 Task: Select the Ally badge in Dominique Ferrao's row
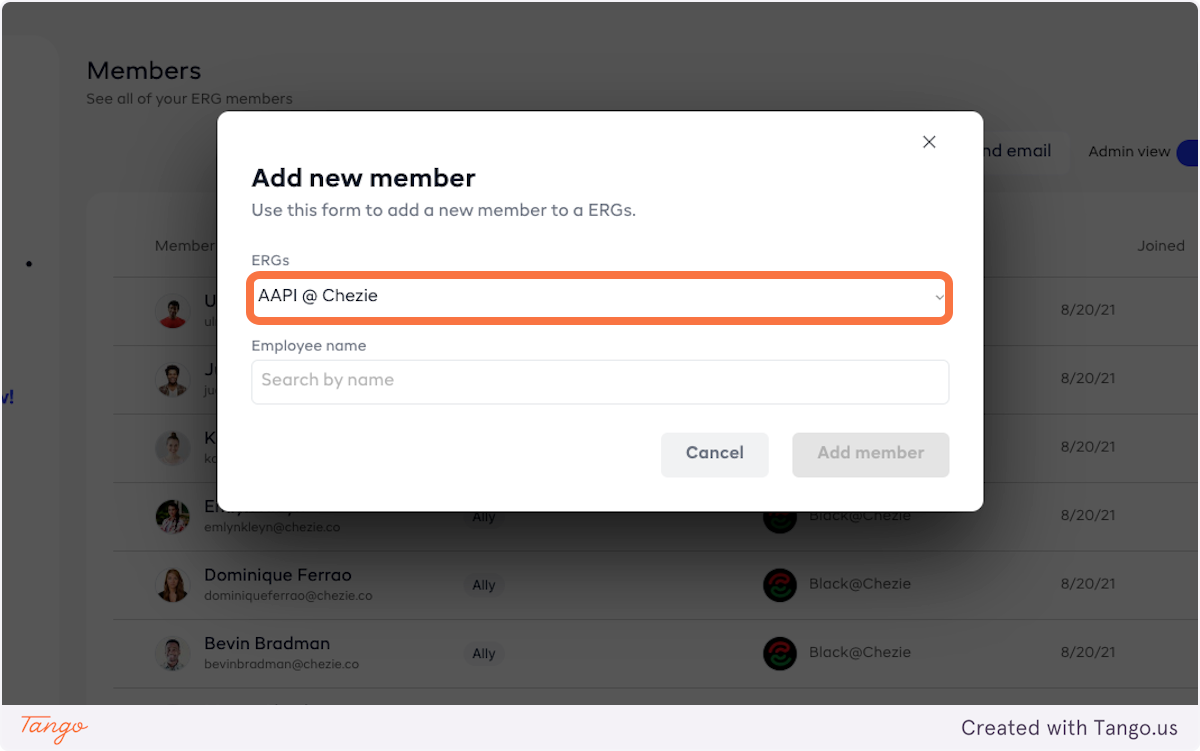484,585
